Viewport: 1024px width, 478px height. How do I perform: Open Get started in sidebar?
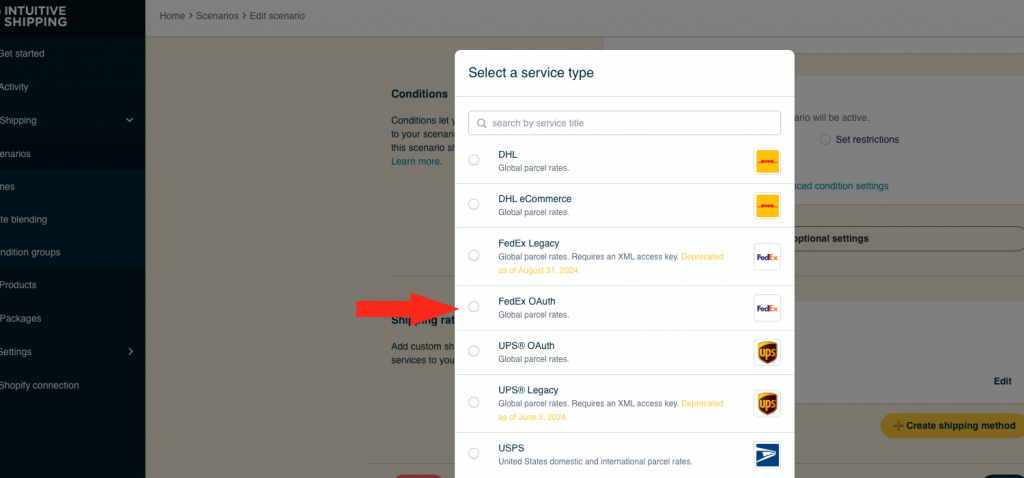coord(22,54)
